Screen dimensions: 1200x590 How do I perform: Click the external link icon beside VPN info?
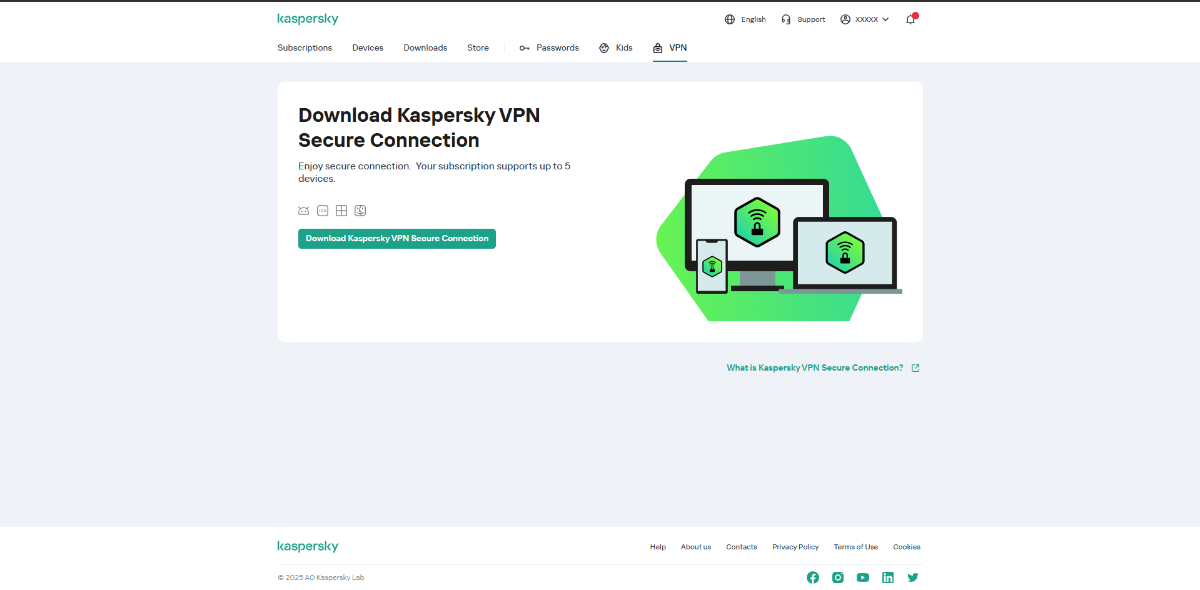(x=915, y=368)
